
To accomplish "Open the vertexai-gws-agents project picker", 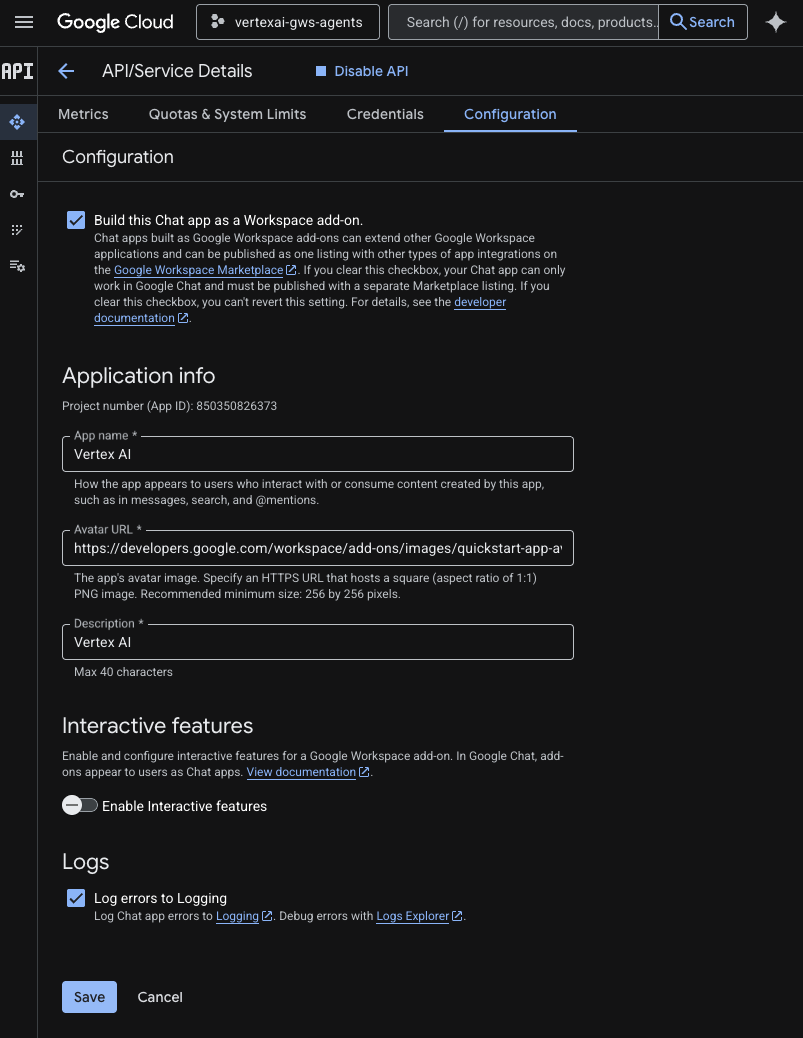I will pyautogui.click(x=287, y=22).
